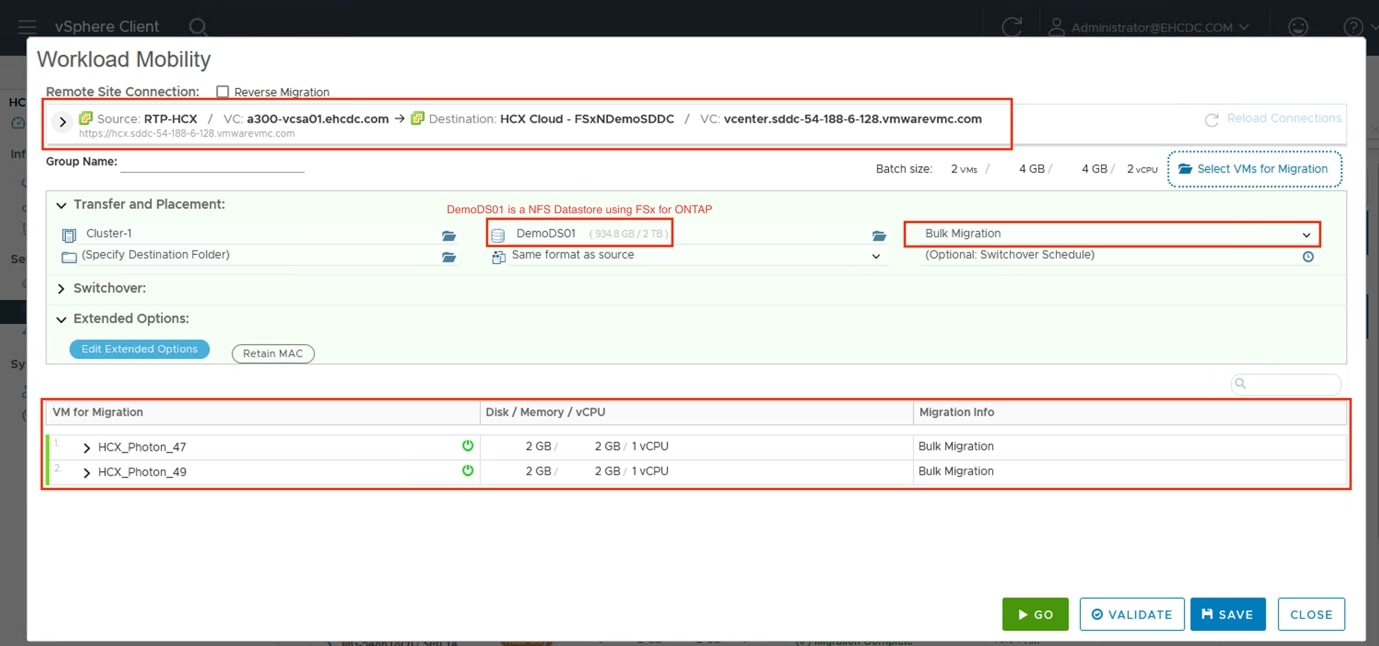Expand the HCX_Photon_49 VM row
Viewport: 1379px width, 646px height.
click(87, 473)
